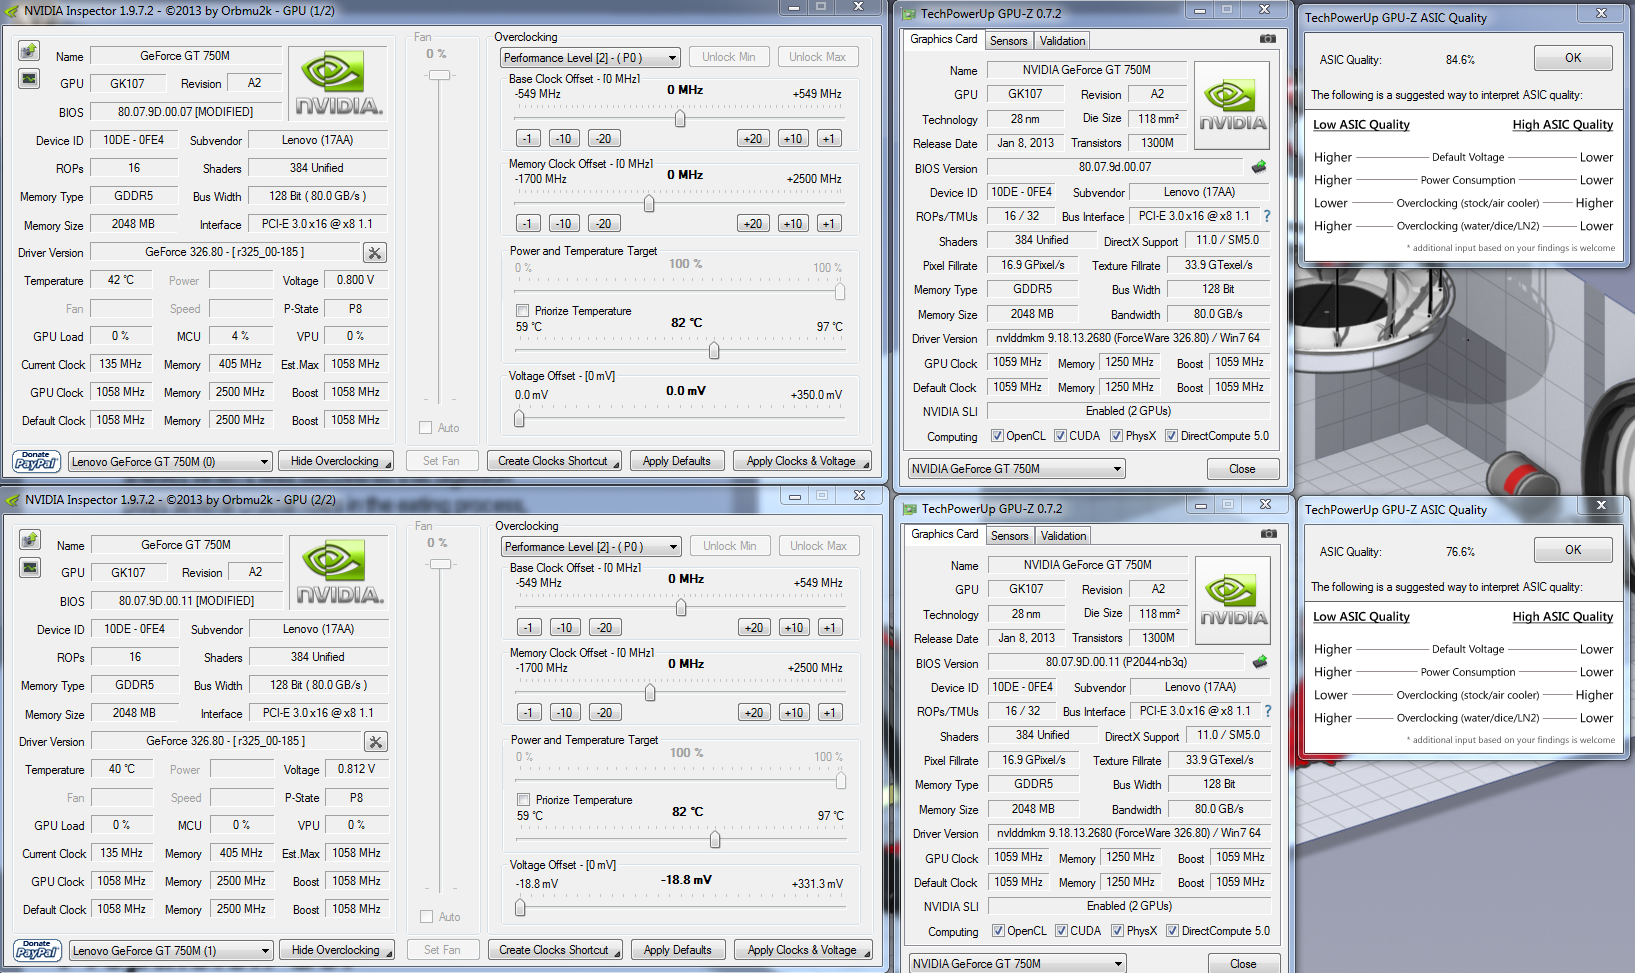This screenshot has width=1635, height=973.
Task: Toggle CUDA checkbox in lower GPU-Z window
Action: point(1061,931)
